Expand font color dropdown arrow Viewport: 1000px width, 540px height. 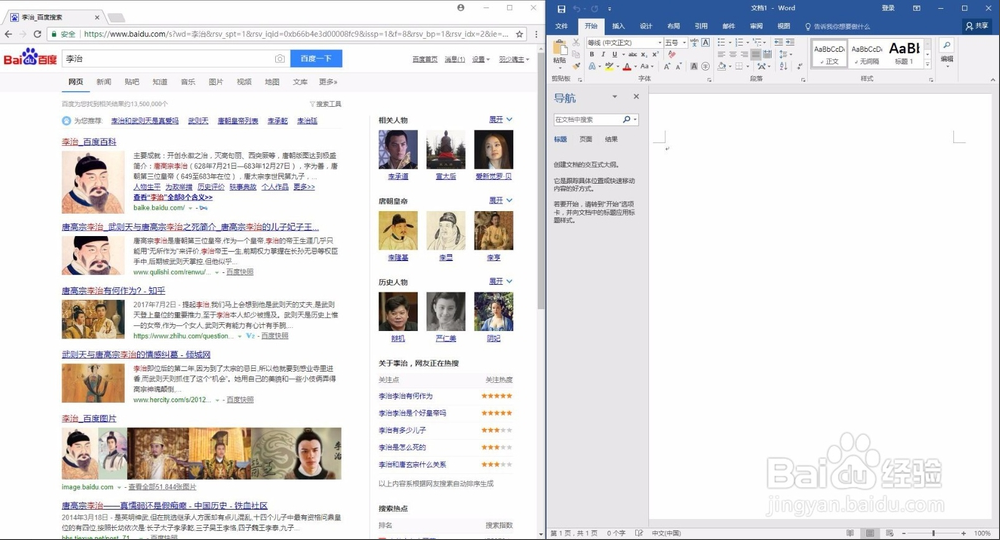[635, 66]
